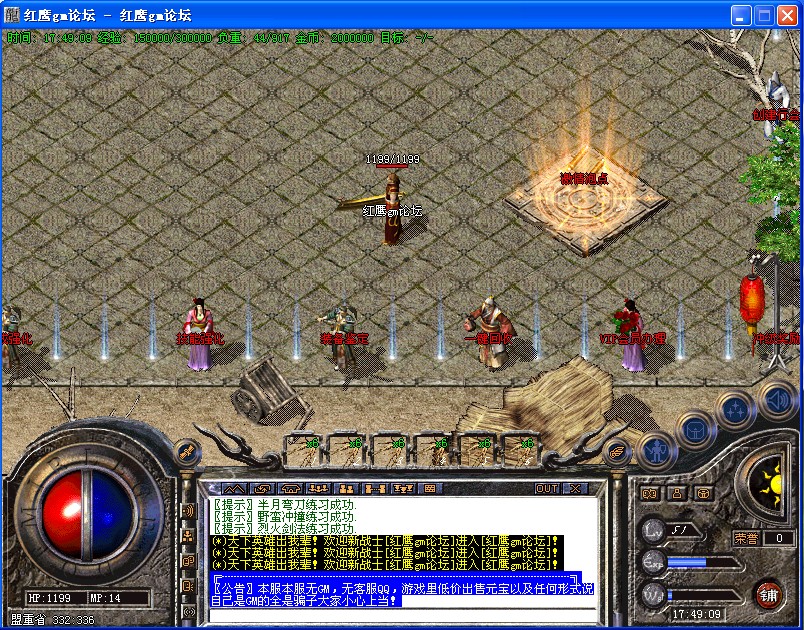Image resolution: width=804 pixels, height=630 pixels.
Task: Click the linked-boxes trade icon in chat toolbar
Action: tap(374, 489)
